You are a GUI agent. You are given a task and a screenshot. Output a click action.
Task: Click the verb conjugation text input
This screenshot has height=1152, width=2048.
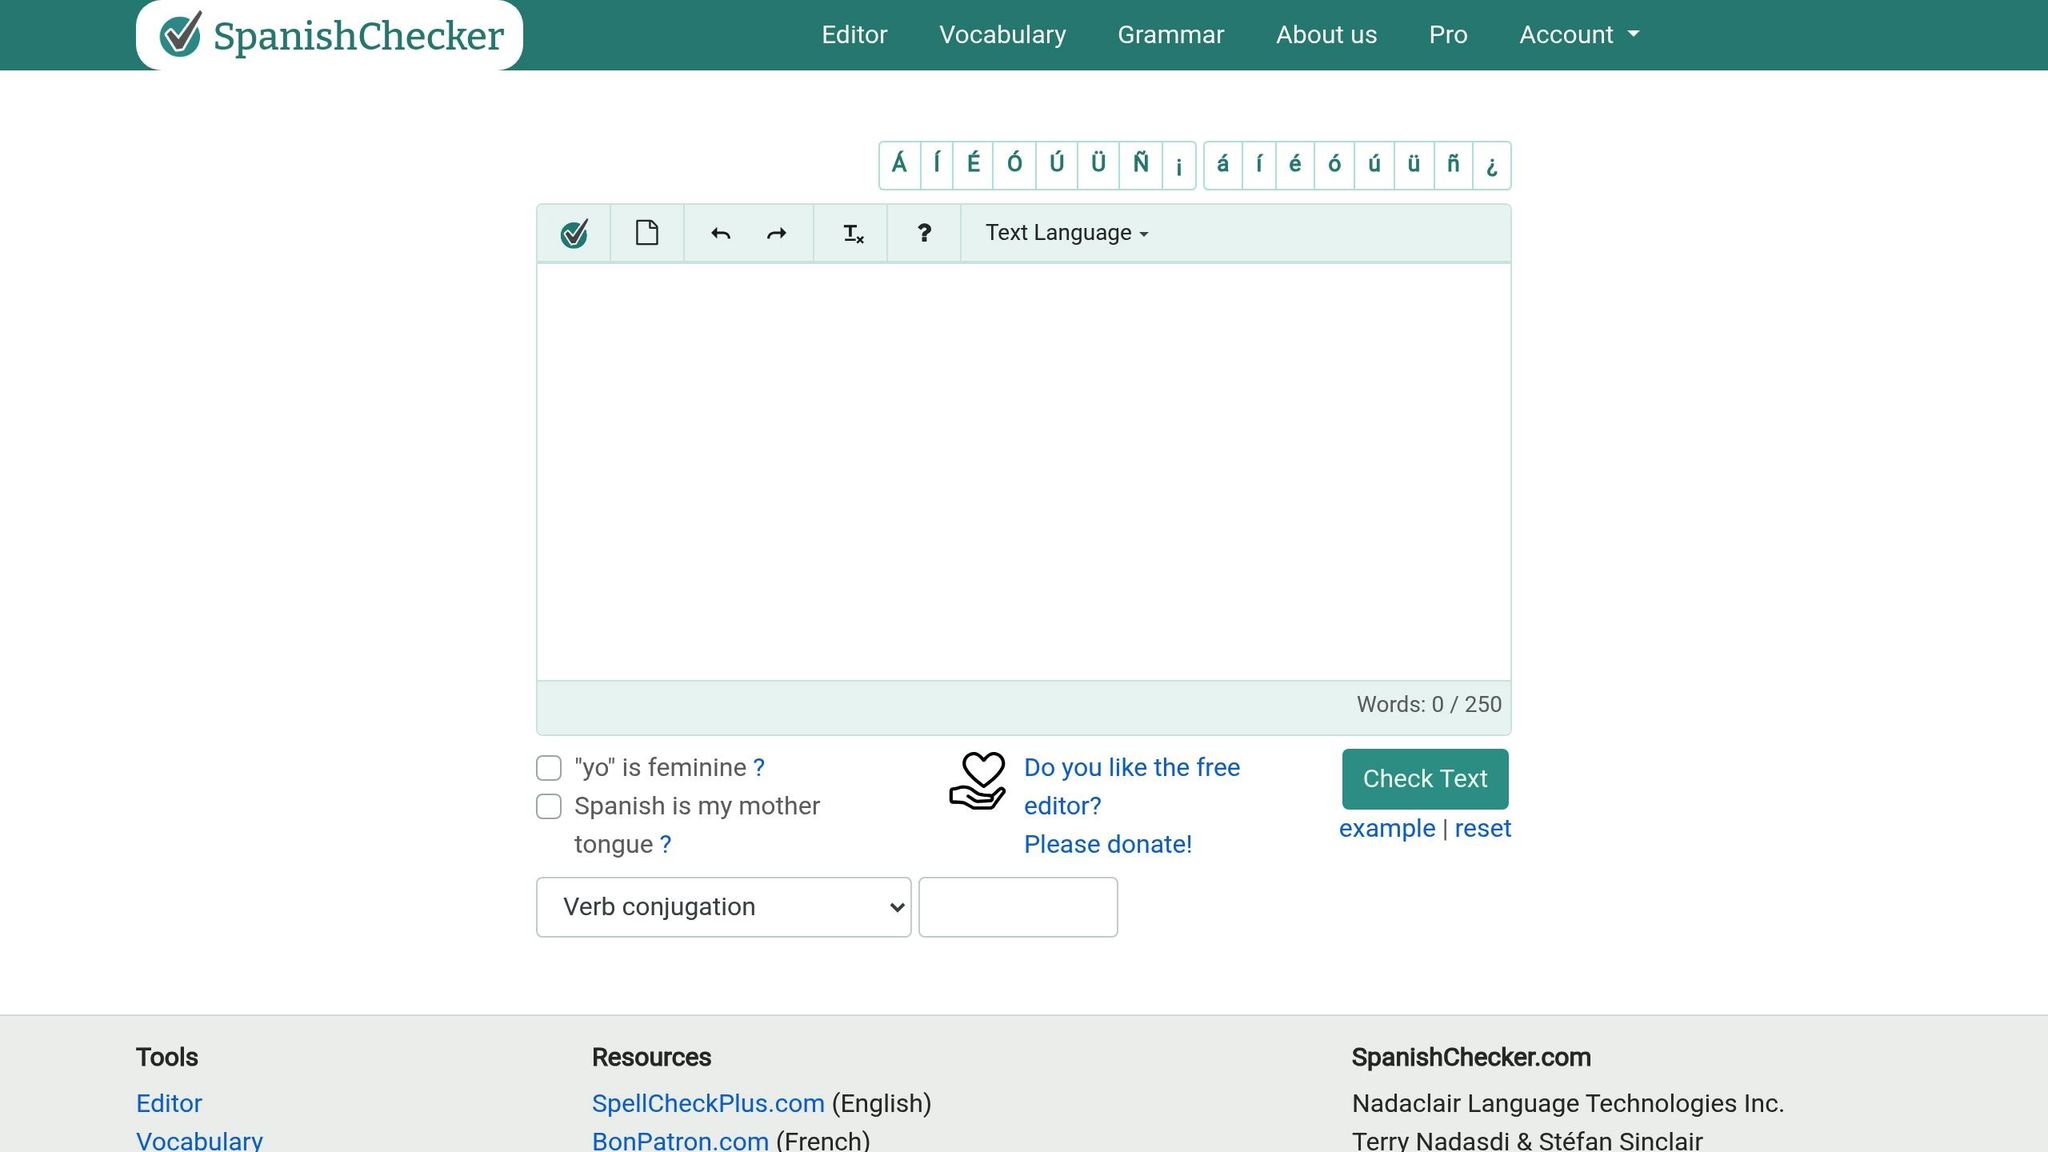pyautogui.click(x=1018, y=907)
